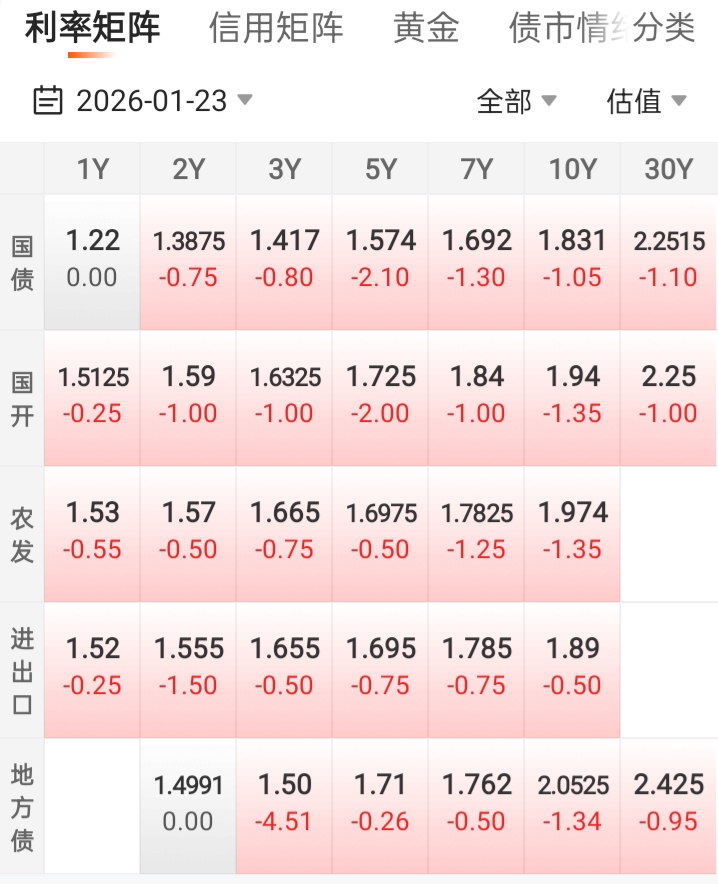
Task: Select the 进出口 row label
Action: click(x=22, y=671)
